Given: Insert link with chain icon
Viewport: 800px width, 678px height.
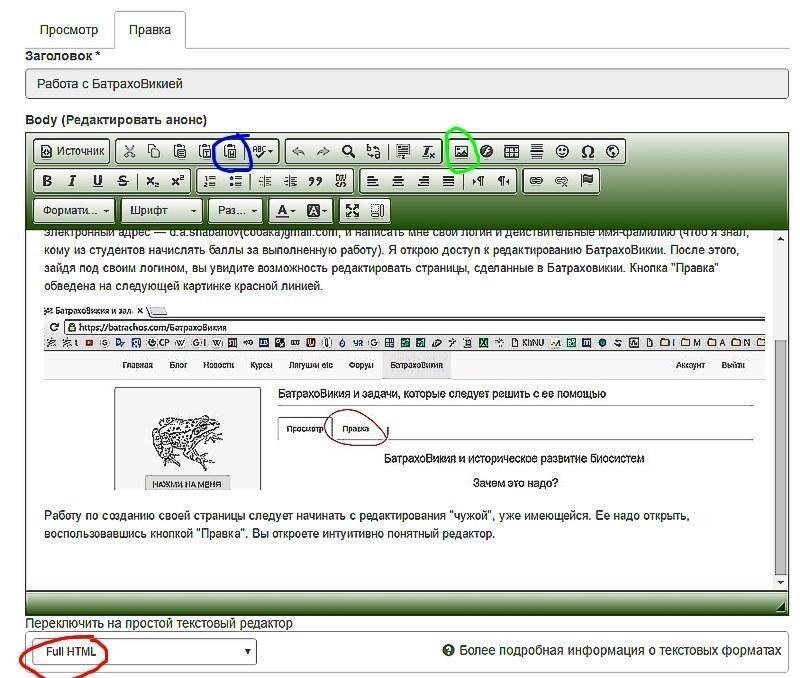Looking at the screenshot, I should (x=536, y=181).
